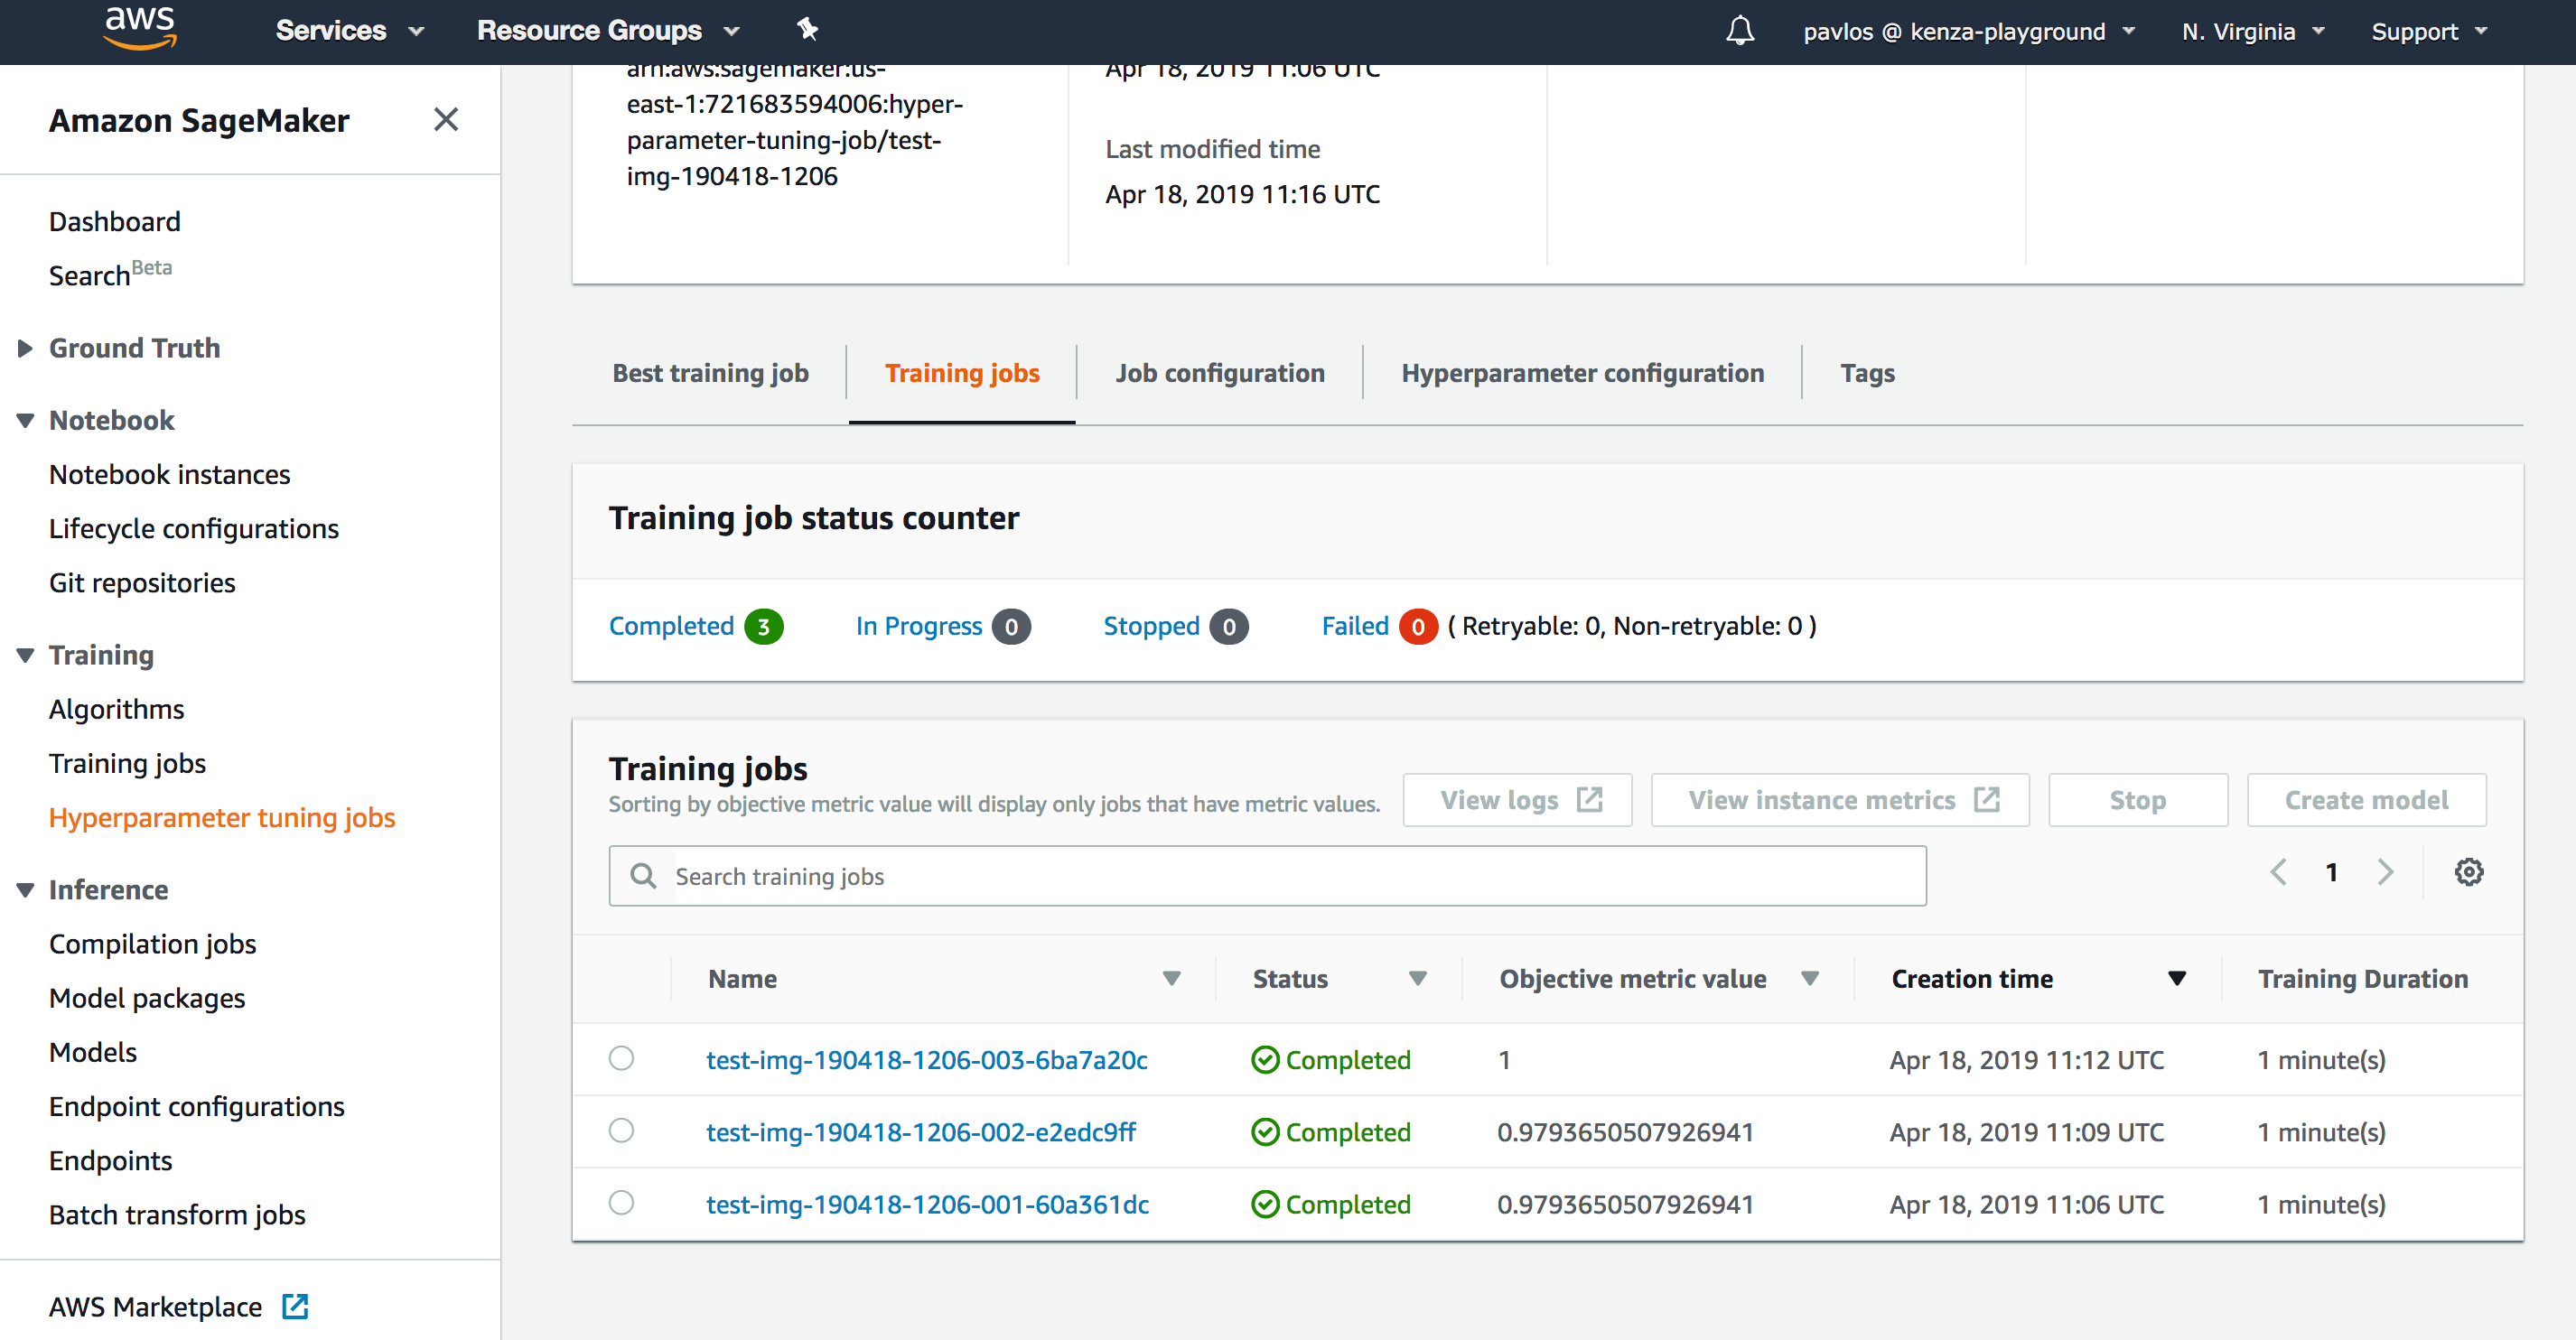Click the AWS logo home icon
The height and width of the screenshot is (1340, 2576).
[140, 27]
